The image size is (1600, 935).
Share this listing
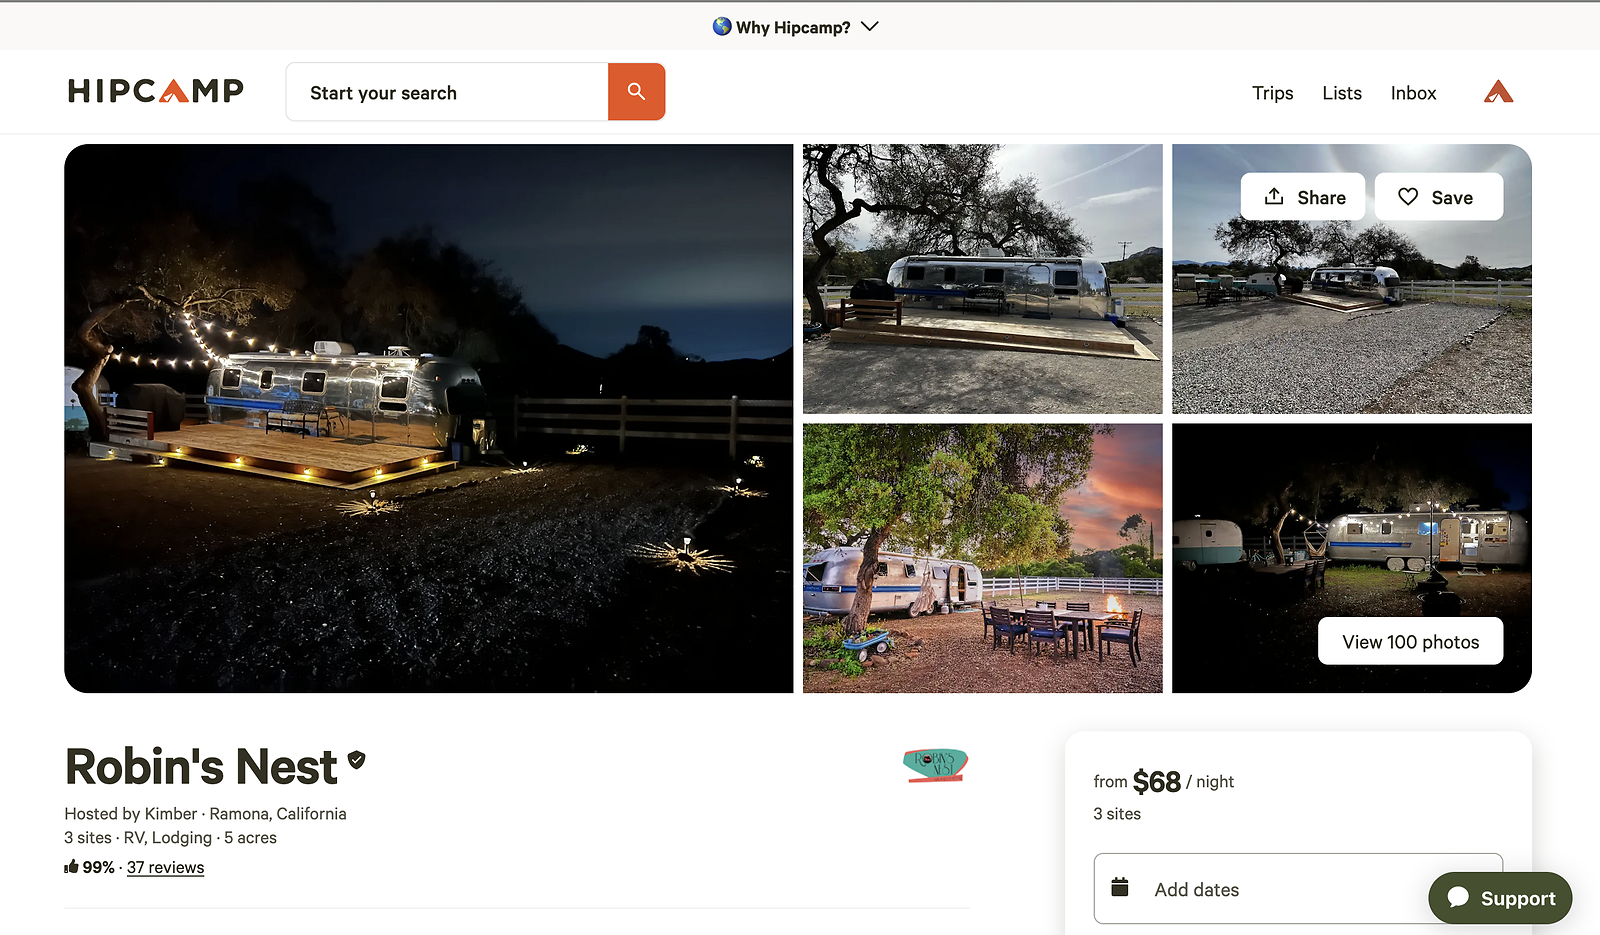point(1303,197)
